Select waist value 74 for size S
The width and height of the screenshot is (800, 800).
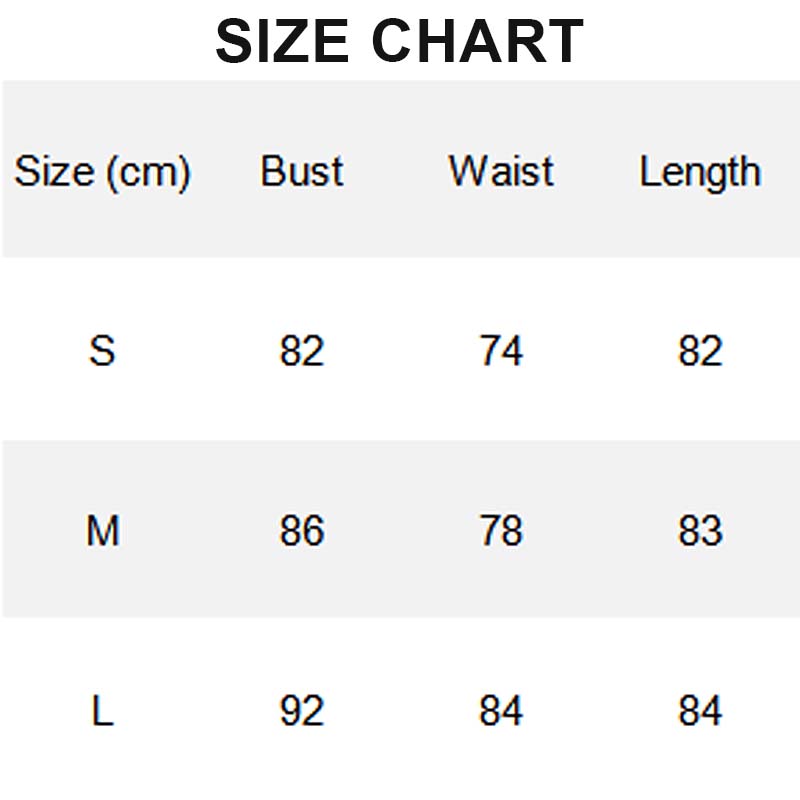click(x=500, y=351)
